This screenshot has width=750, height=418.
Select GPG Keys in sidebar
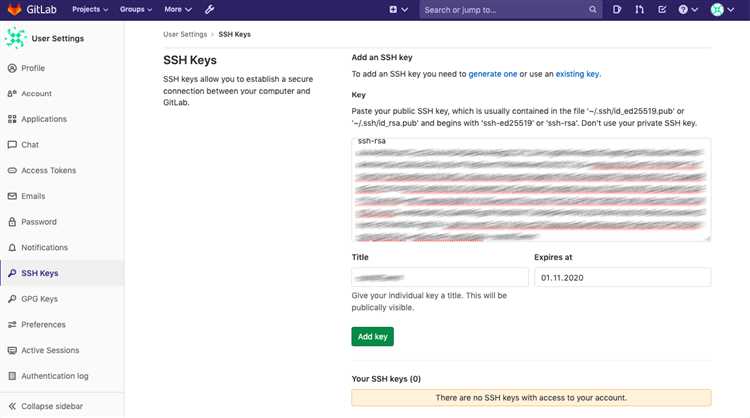(x=39, y=299)
